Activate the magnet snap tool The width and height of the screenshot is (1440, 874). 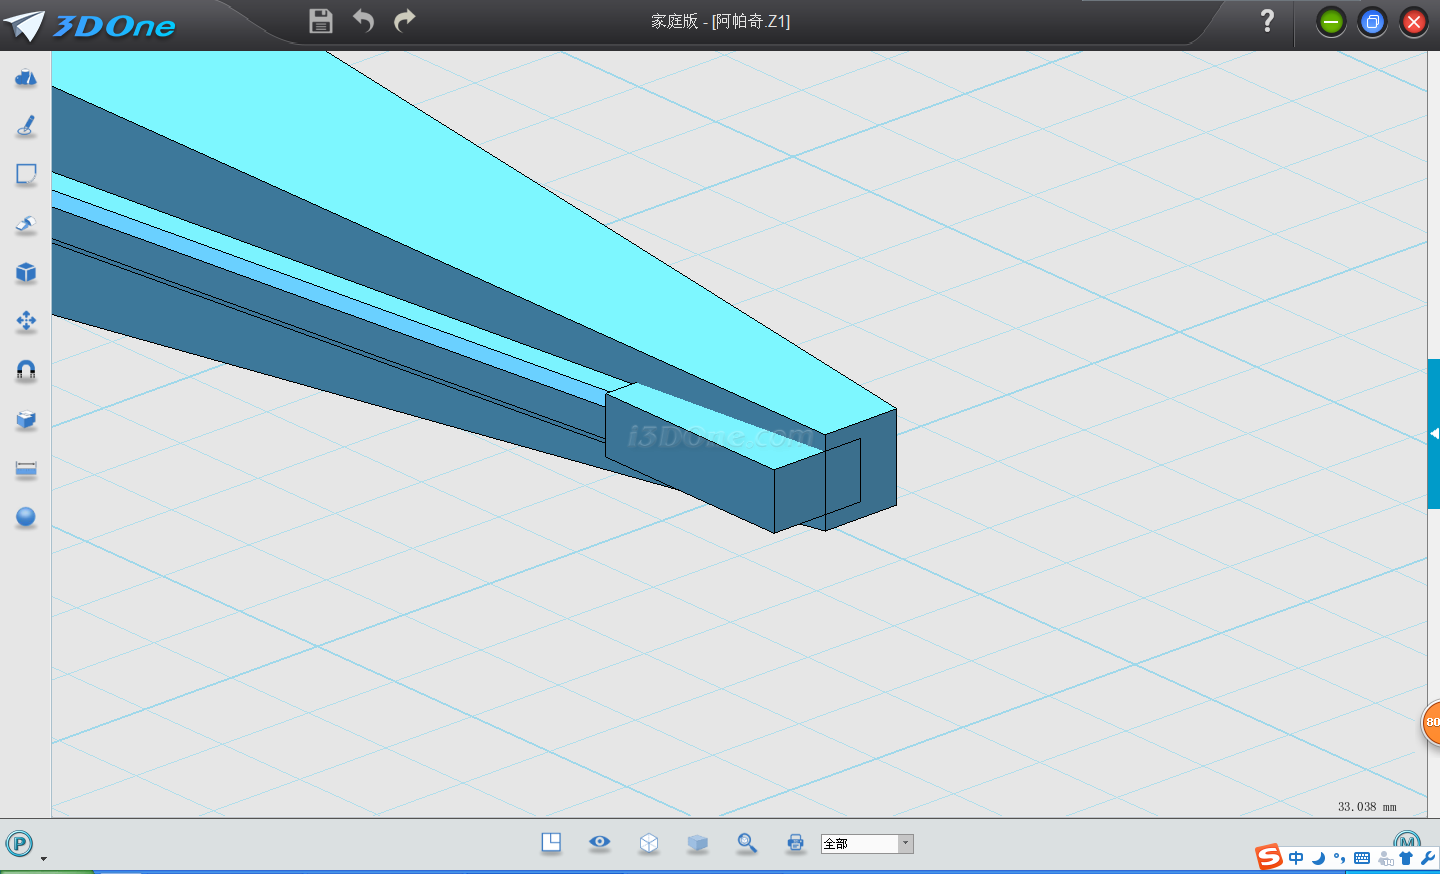(26, 370)
